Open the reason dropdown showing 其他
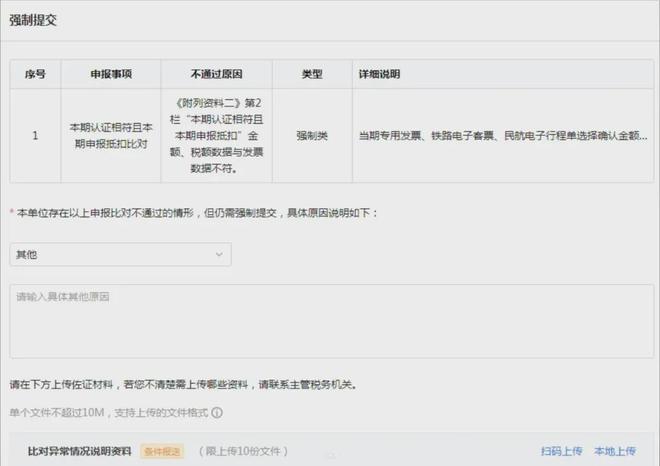This screenshot has height=466, width=660. [x=120, y=254]
